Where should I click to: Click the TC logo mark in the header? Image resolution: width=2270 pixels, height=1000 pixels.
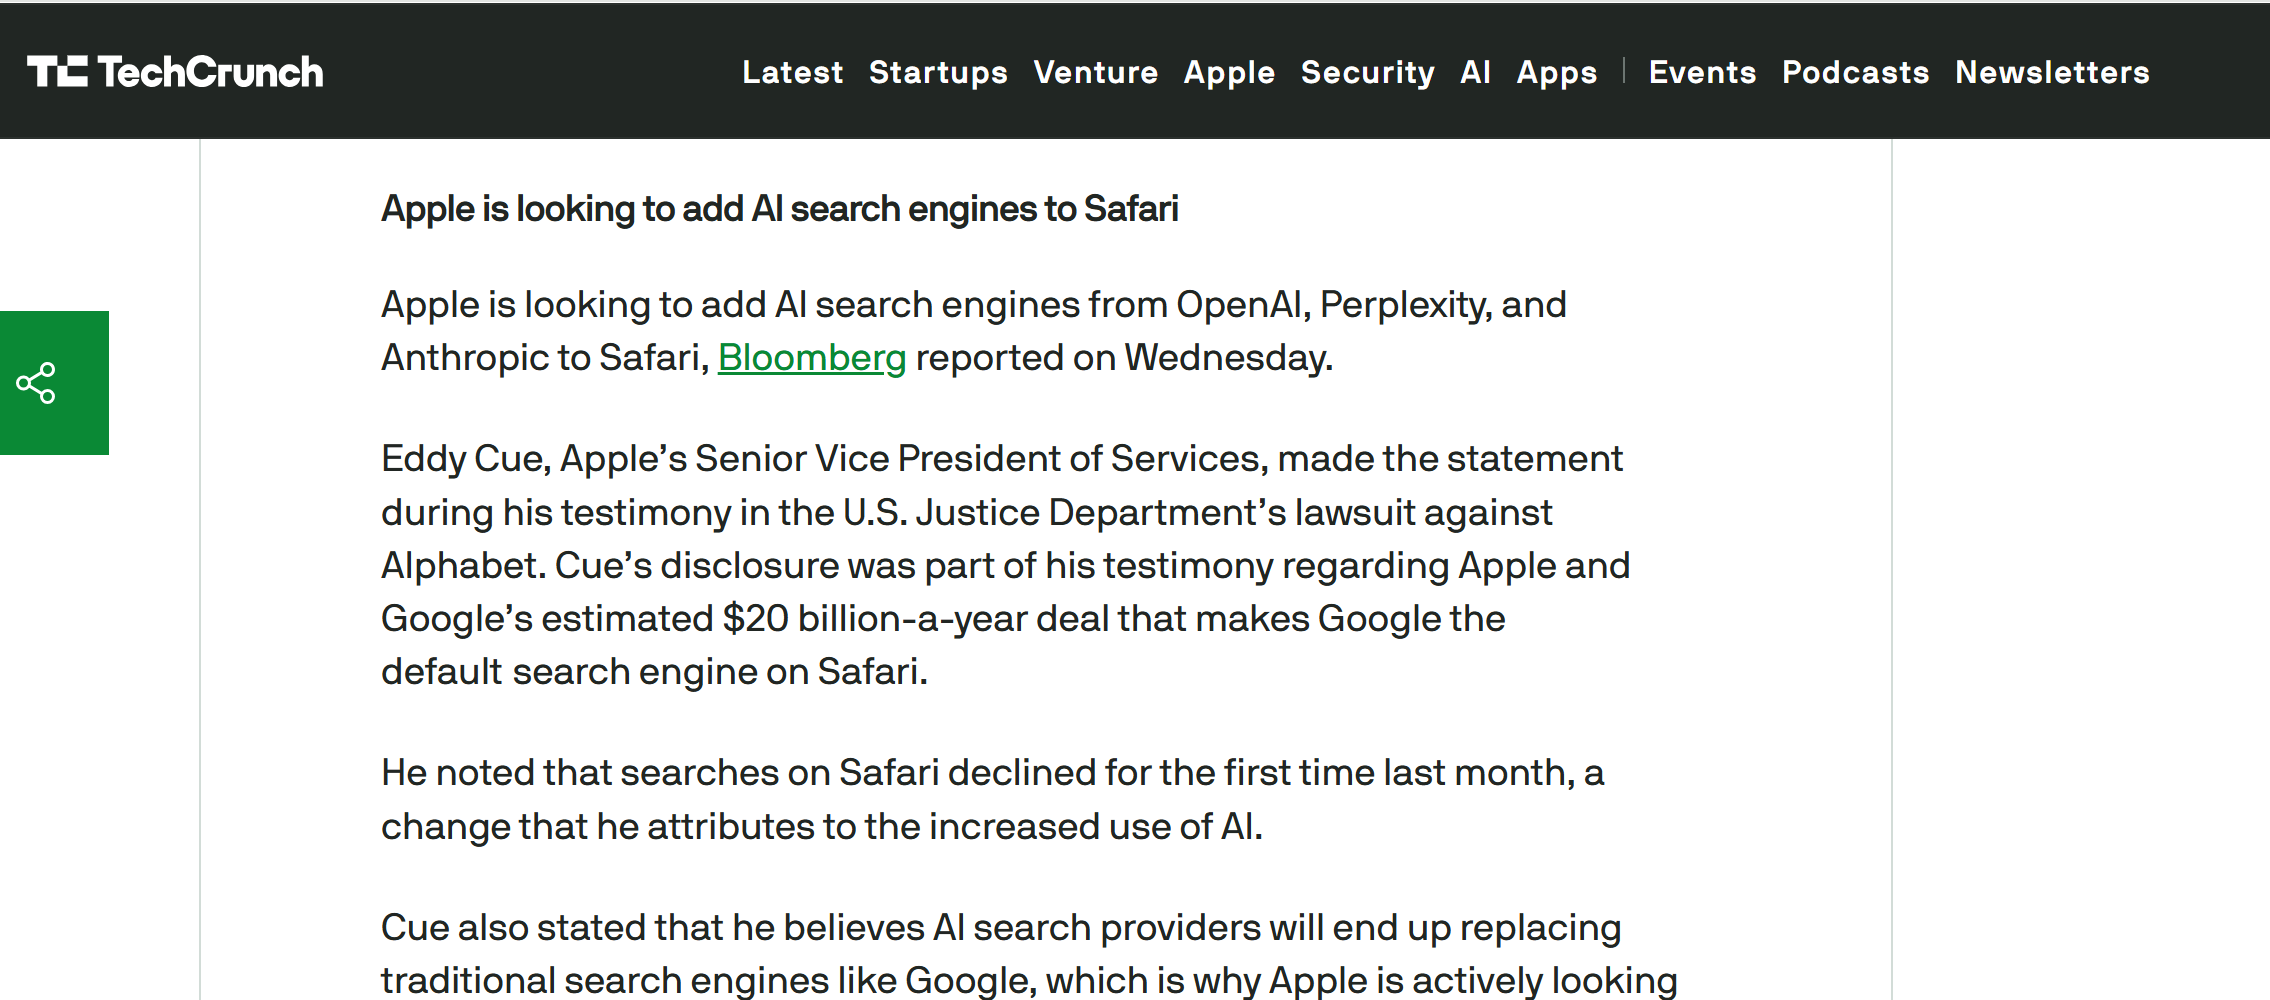pyautogui.click(x=57, y=72)
